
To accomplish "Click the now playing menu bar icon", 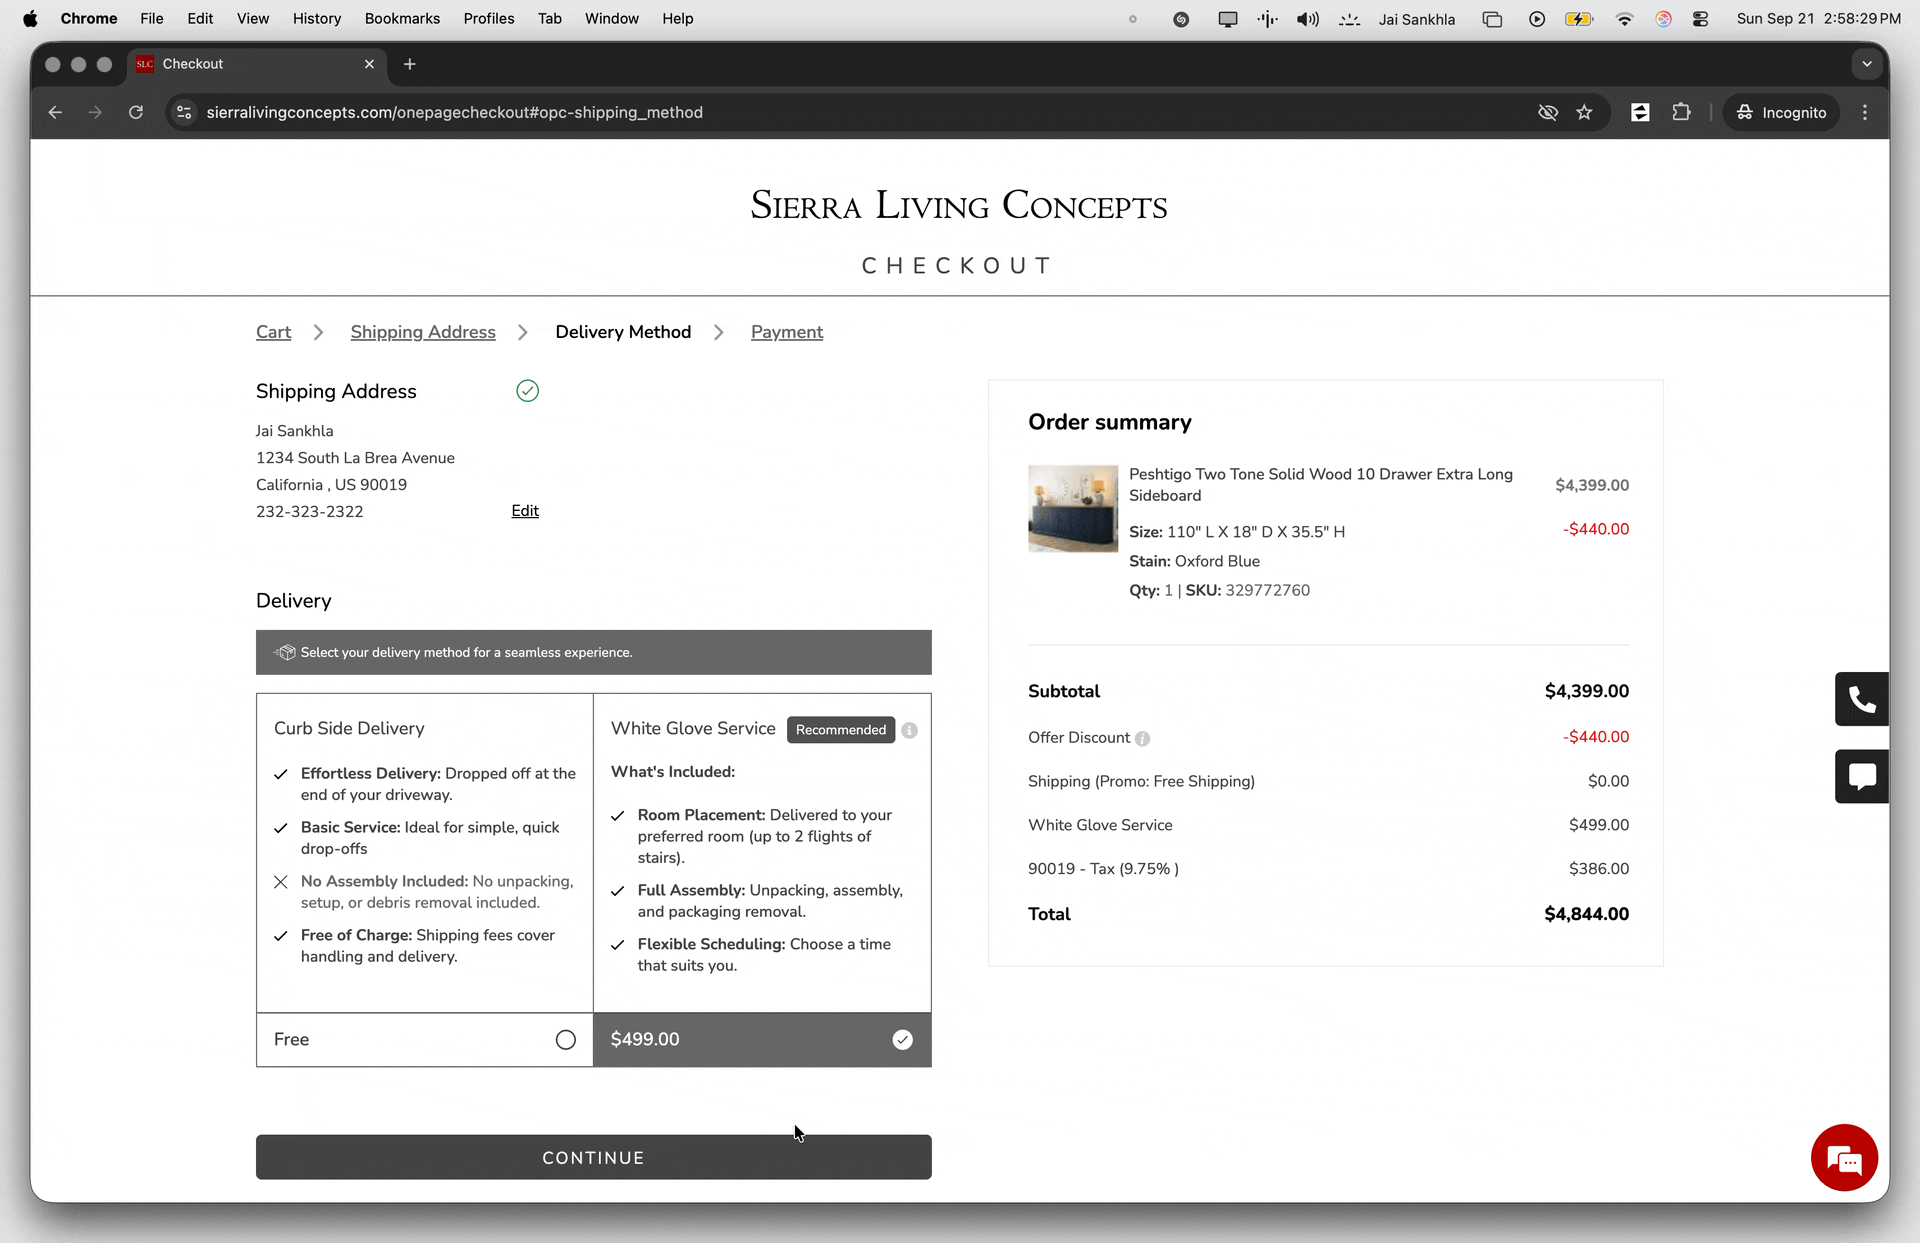I will pyautogui.click(x=1537, y=19).
